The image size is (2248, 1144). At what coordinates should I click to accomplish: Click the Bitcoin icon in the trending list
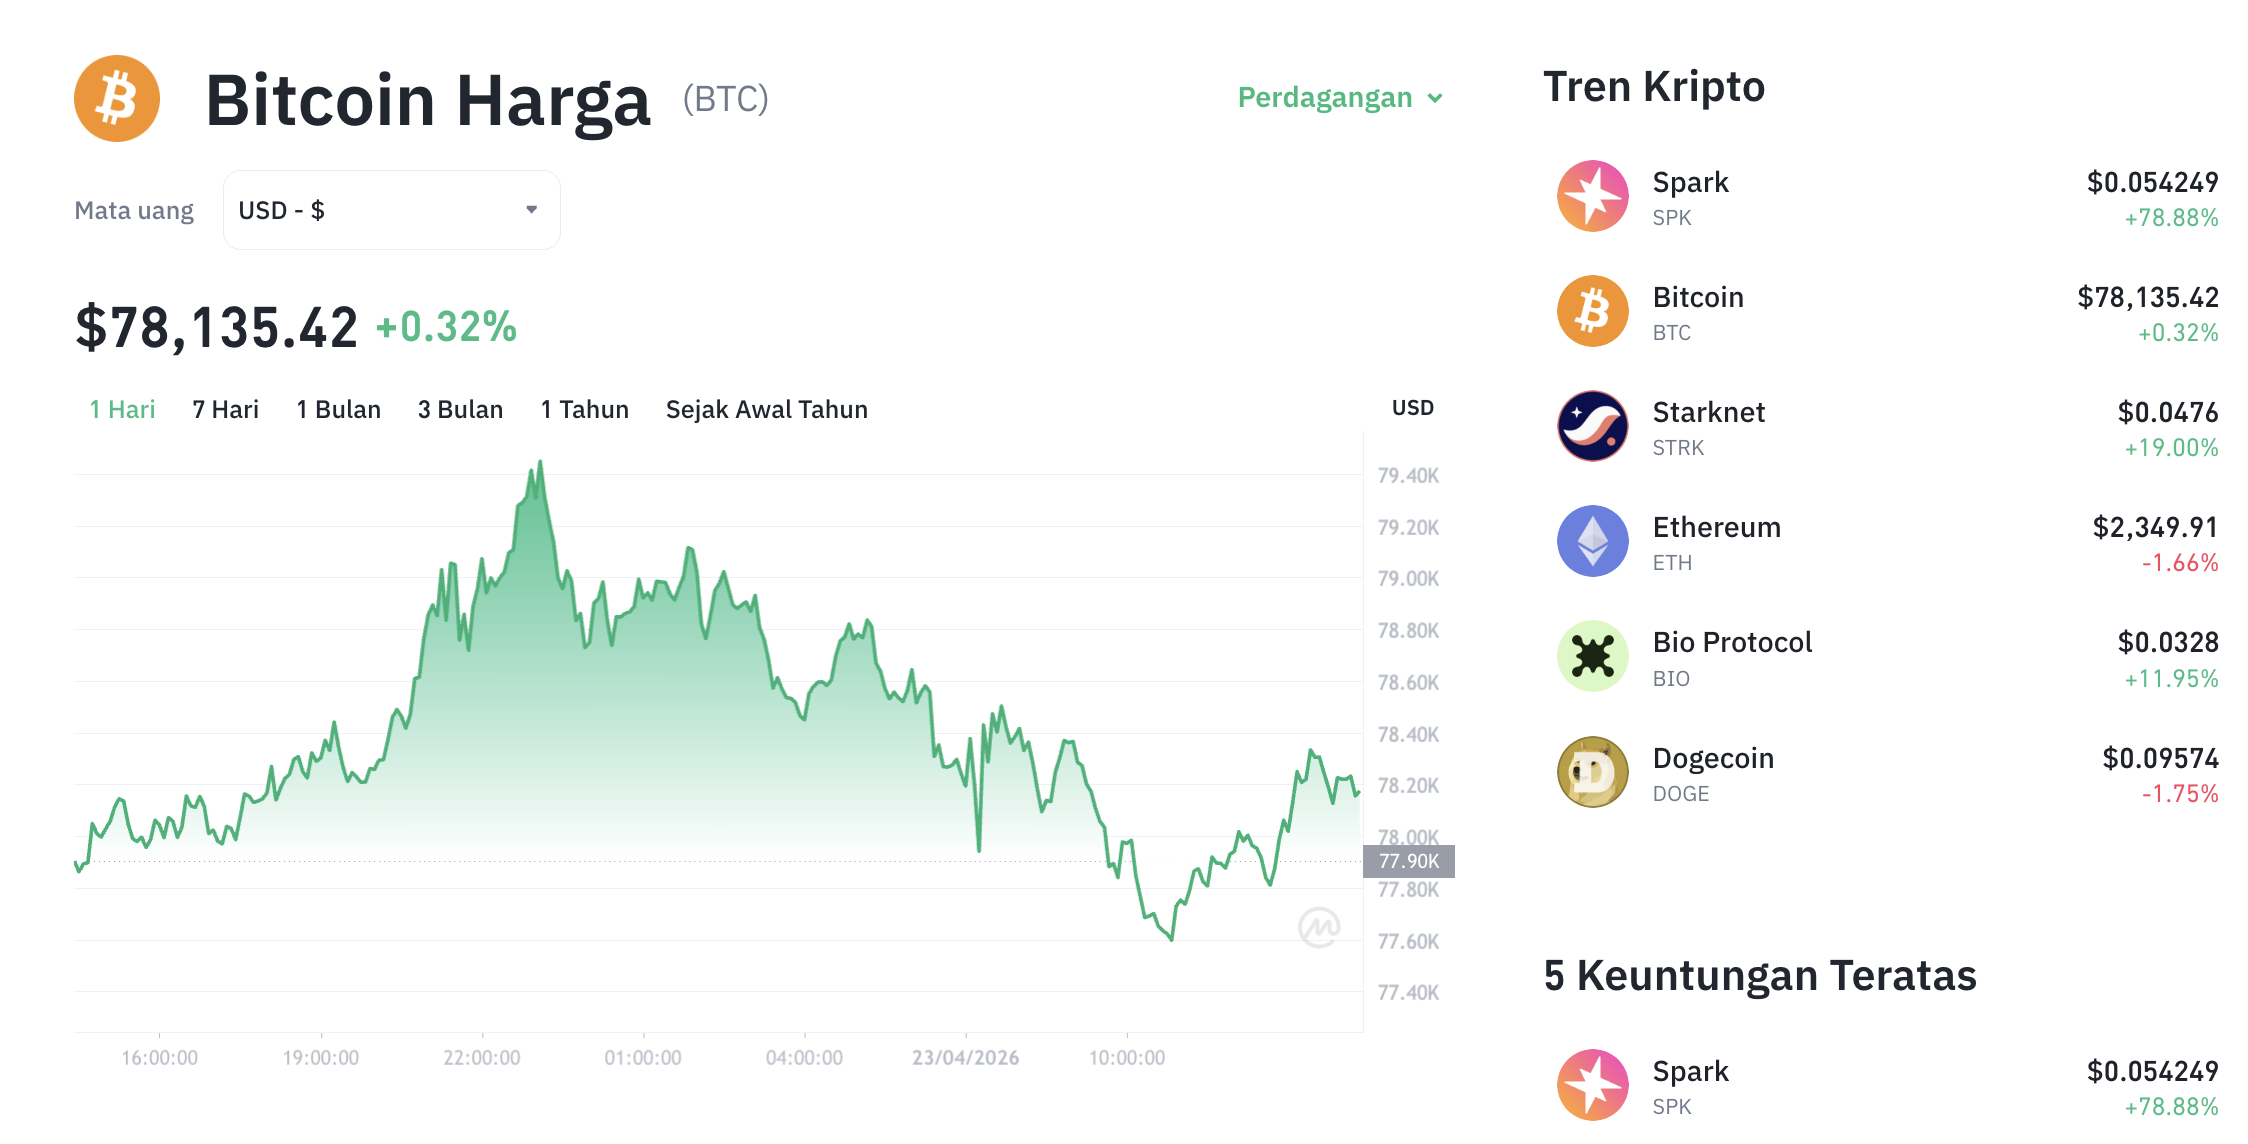point(1592,311)
